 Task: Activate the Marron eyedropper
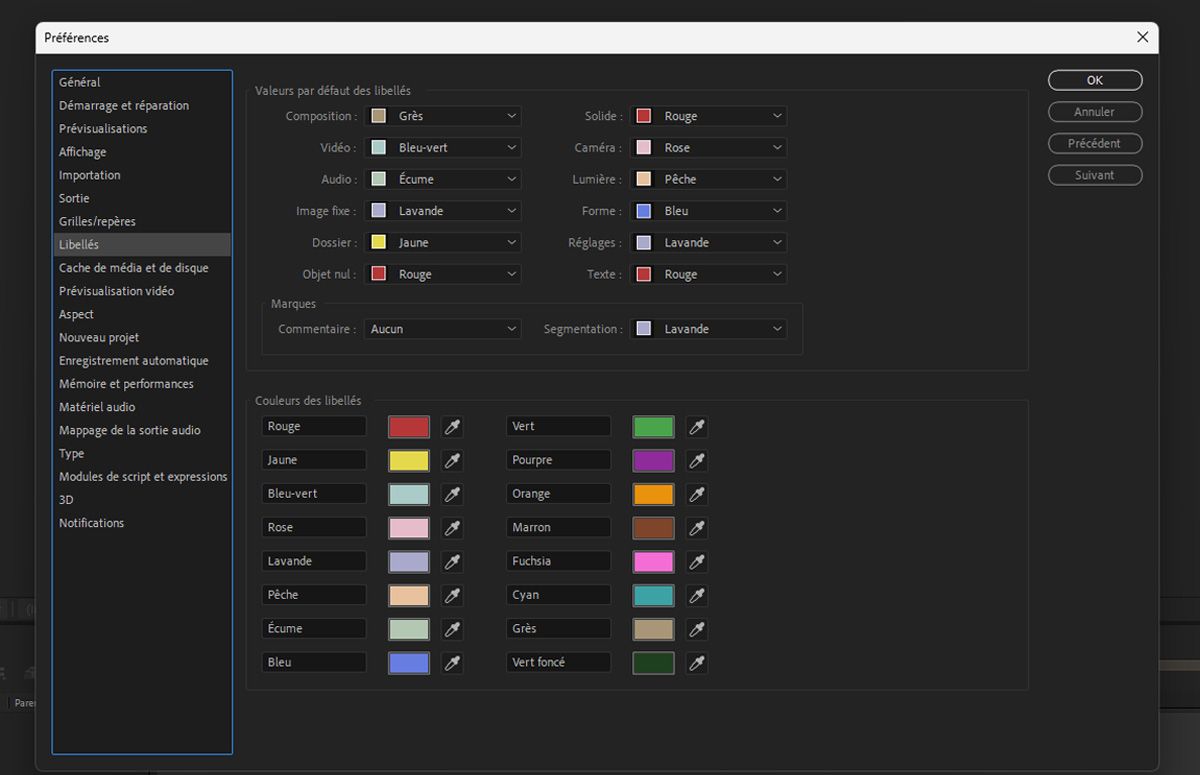tap(697, 528)
